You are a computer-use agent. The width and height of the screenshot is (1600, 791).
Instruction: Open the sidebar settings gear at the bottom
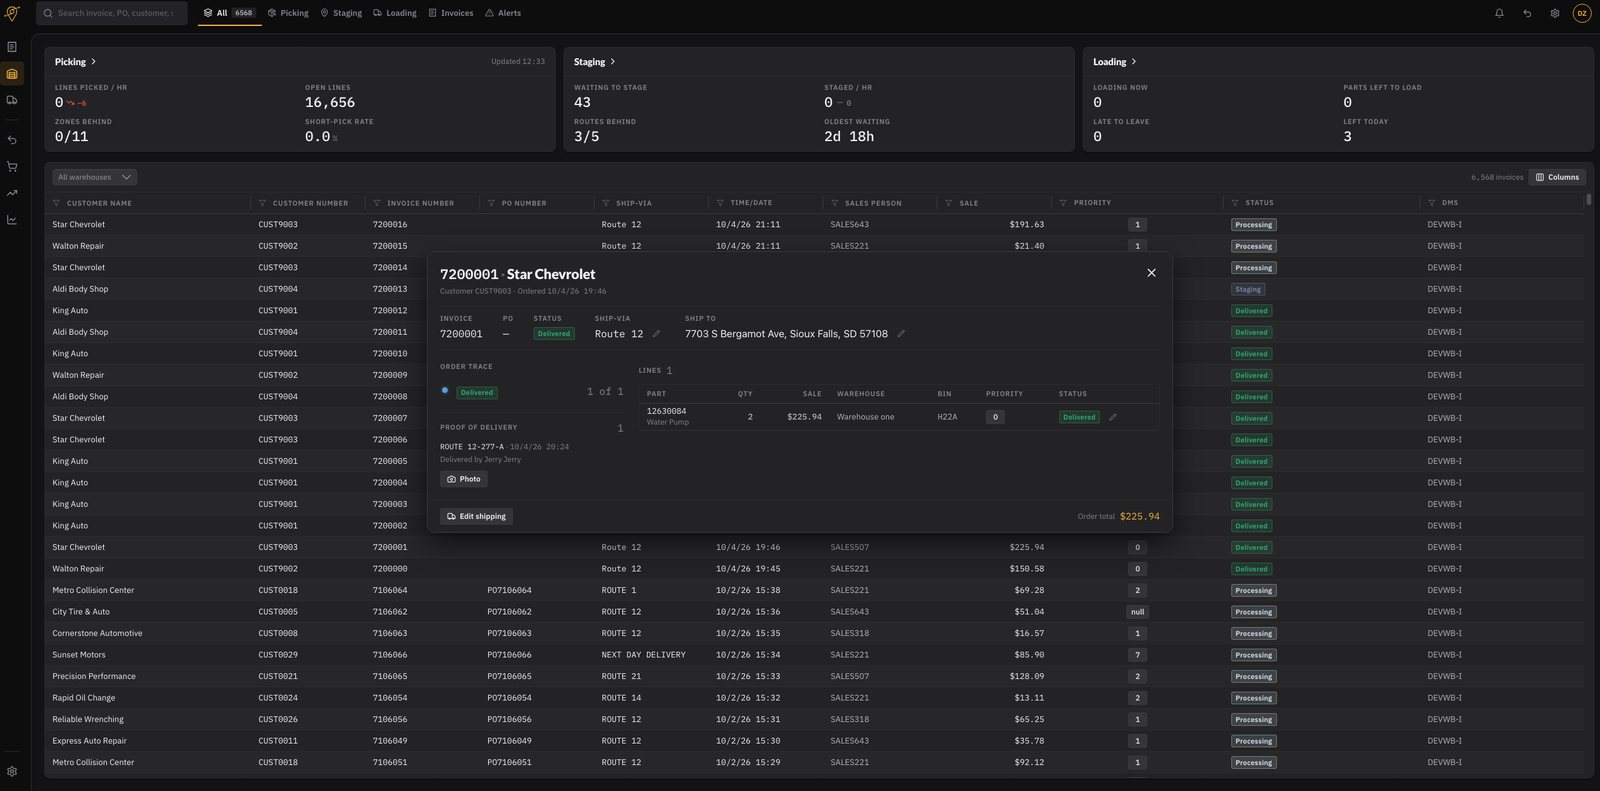[x=12, y=771]
